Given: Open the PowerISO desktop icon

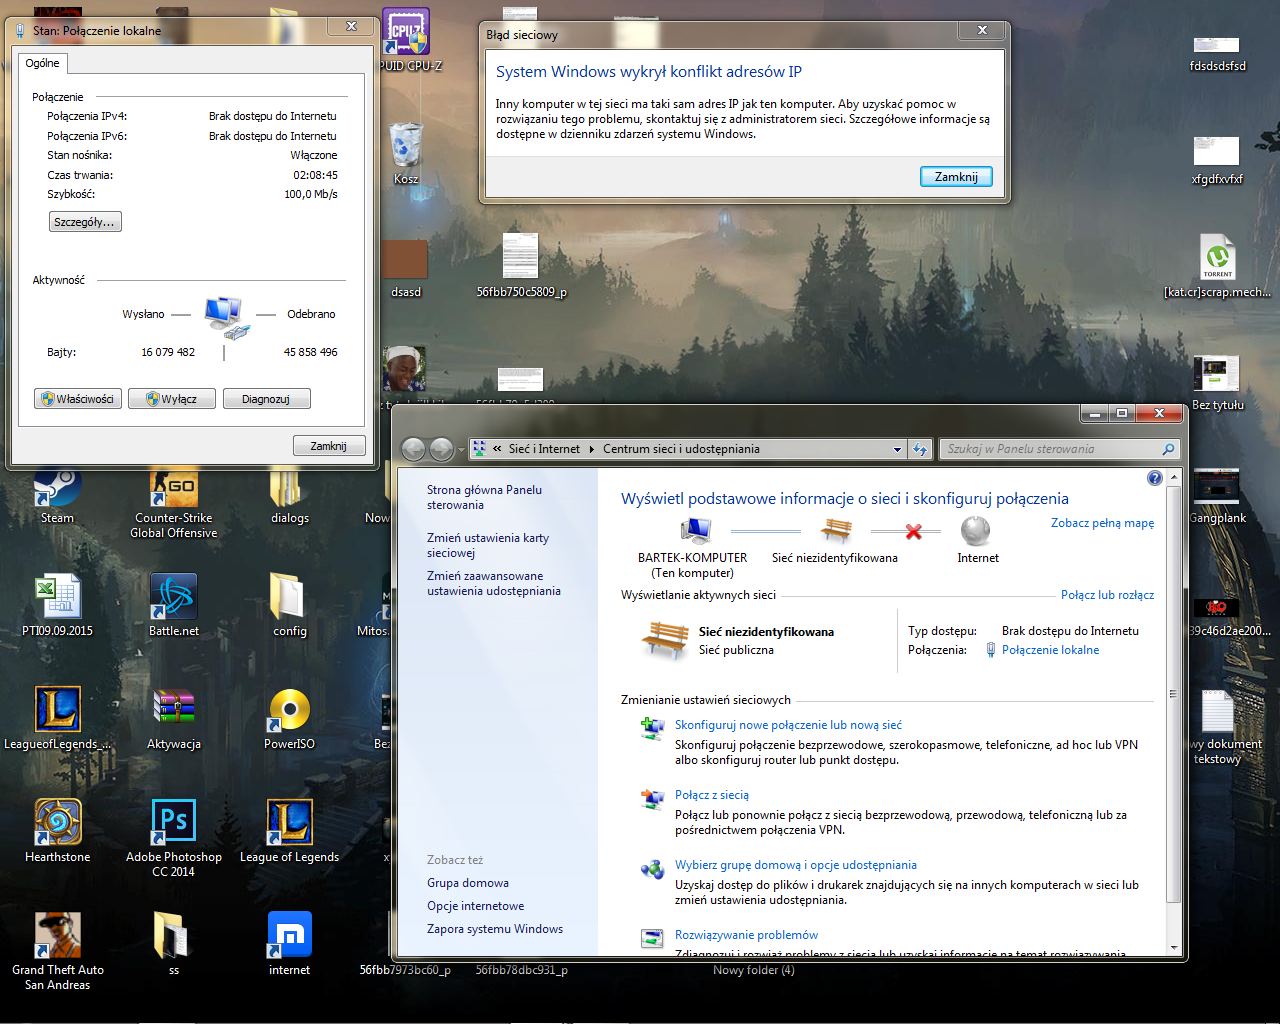Looking at the screenshot, I should point(289,710).
